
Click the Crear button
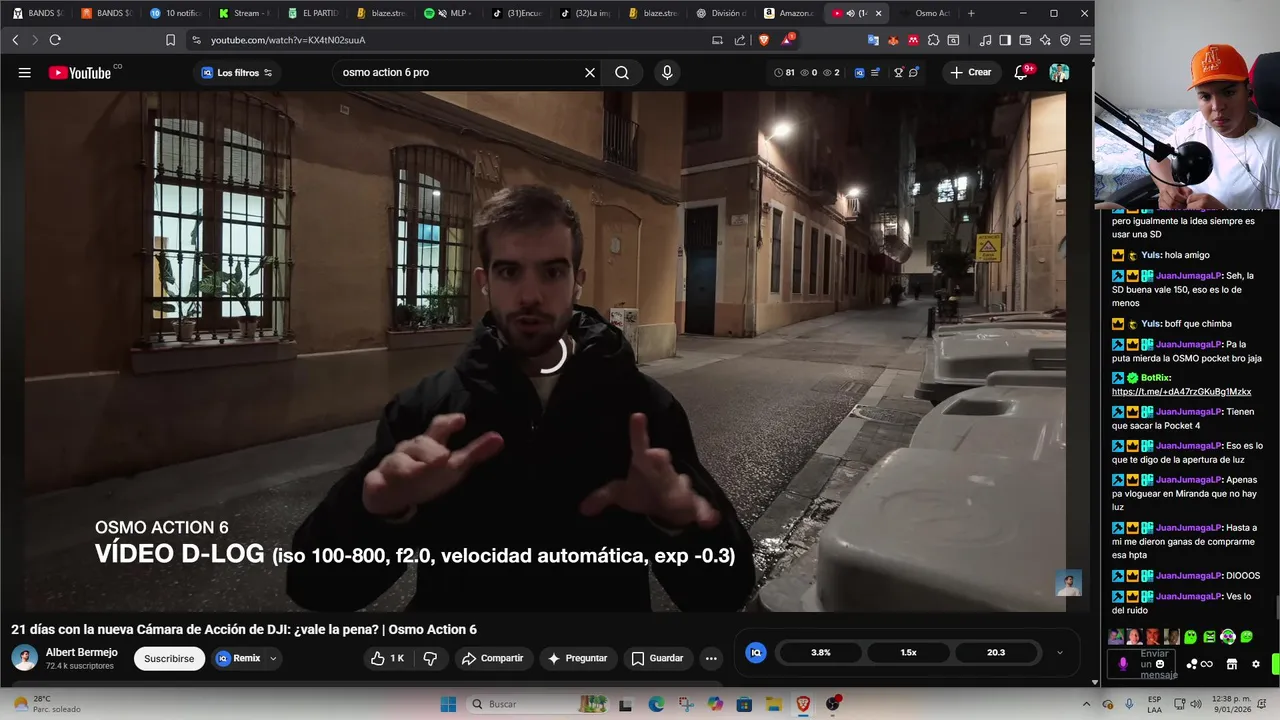pos(970,72)
